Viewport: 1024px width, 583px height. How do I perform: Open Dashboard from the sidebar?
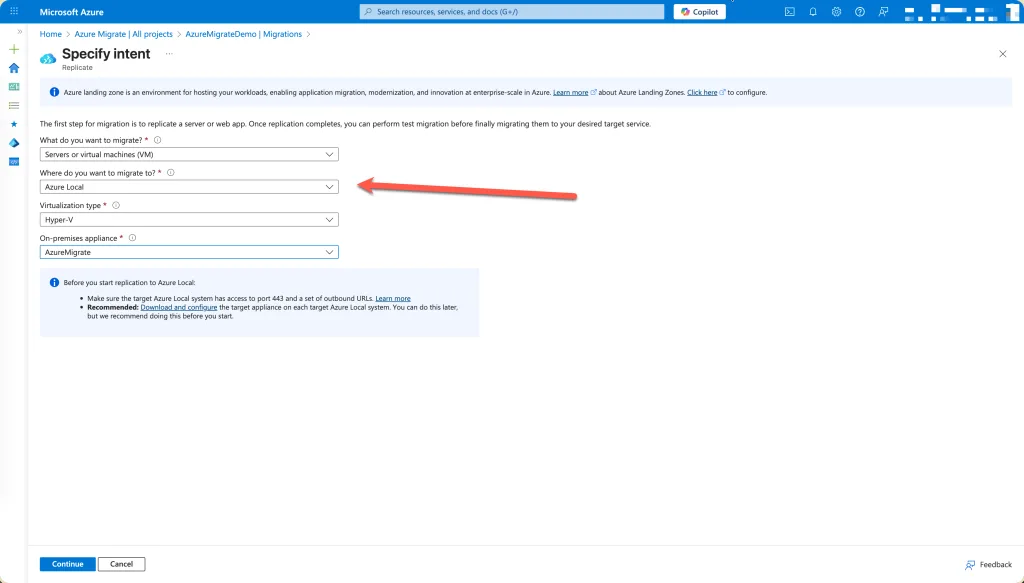point(14,87)
